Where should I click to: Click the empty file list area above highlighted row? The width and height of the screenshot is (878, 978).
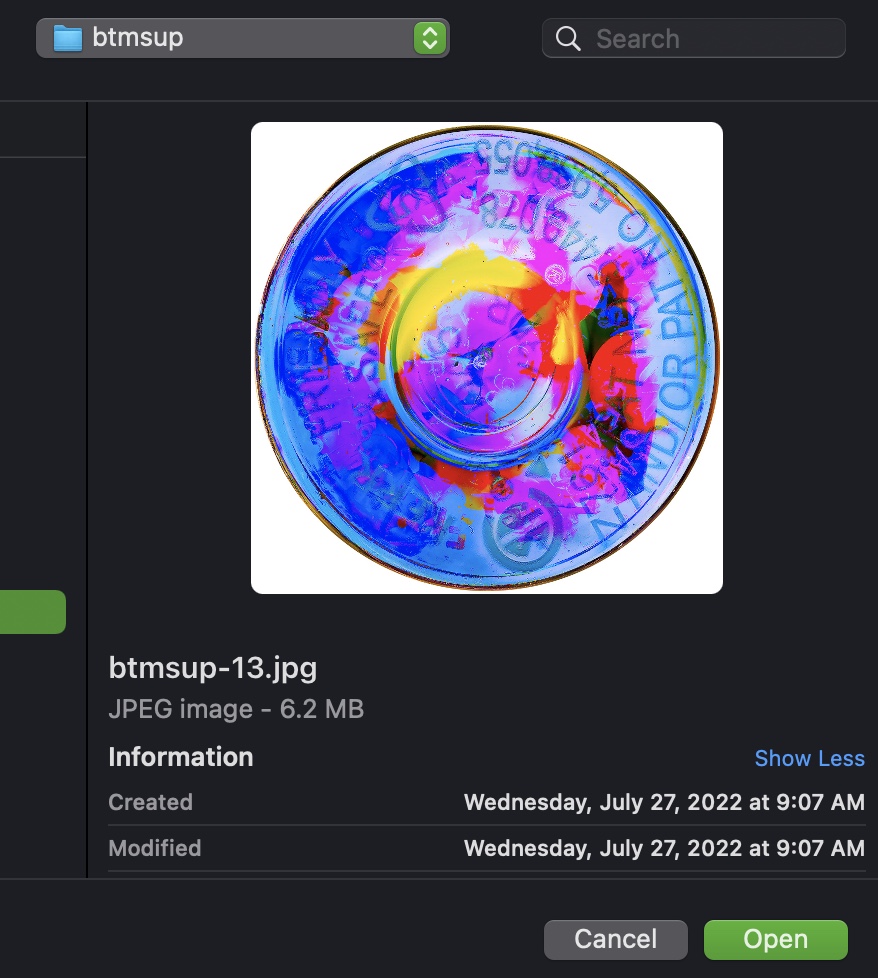point(42,374)
